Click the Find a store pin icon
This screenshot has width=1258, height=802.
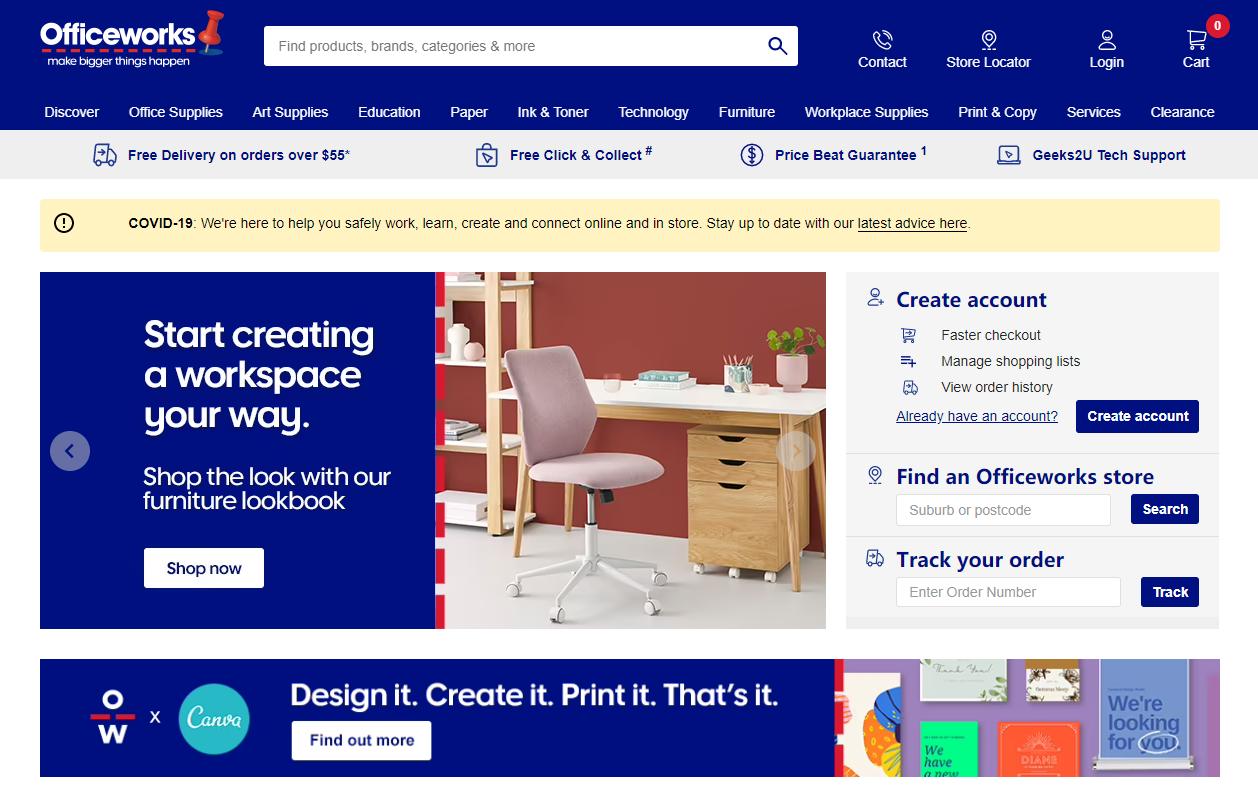point(875,475)
